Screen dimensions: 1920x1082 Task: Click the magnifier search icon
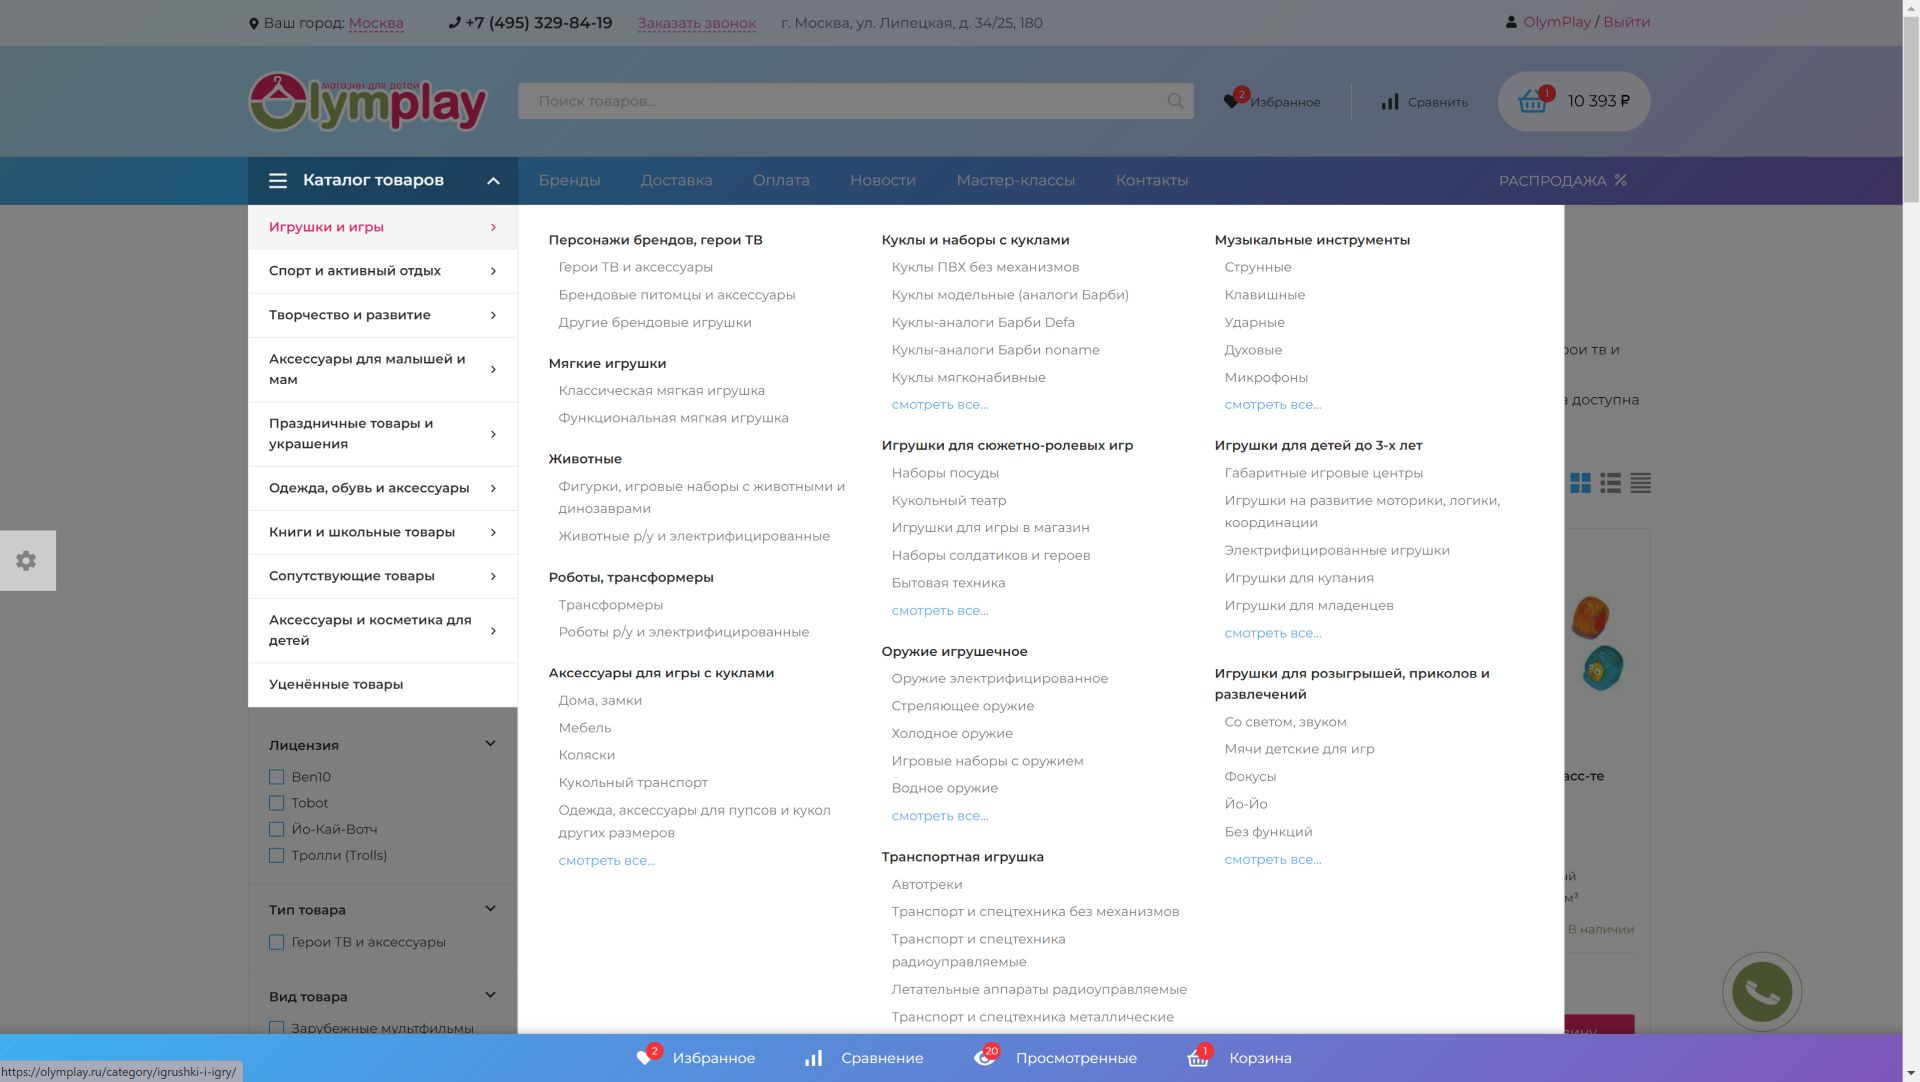click(x=1175, y=101)
